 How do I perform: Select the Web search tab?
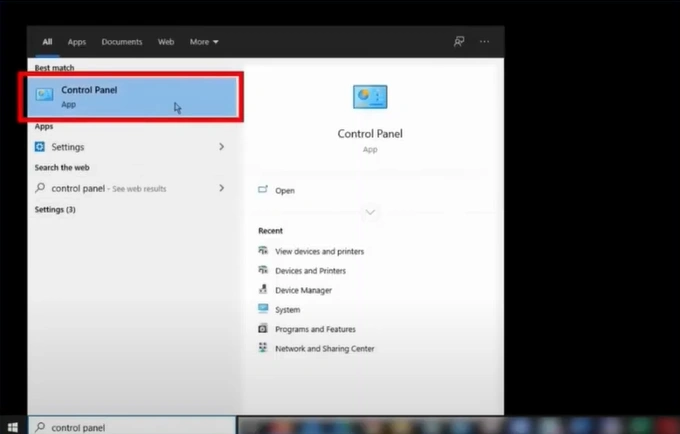click(166, 42)
